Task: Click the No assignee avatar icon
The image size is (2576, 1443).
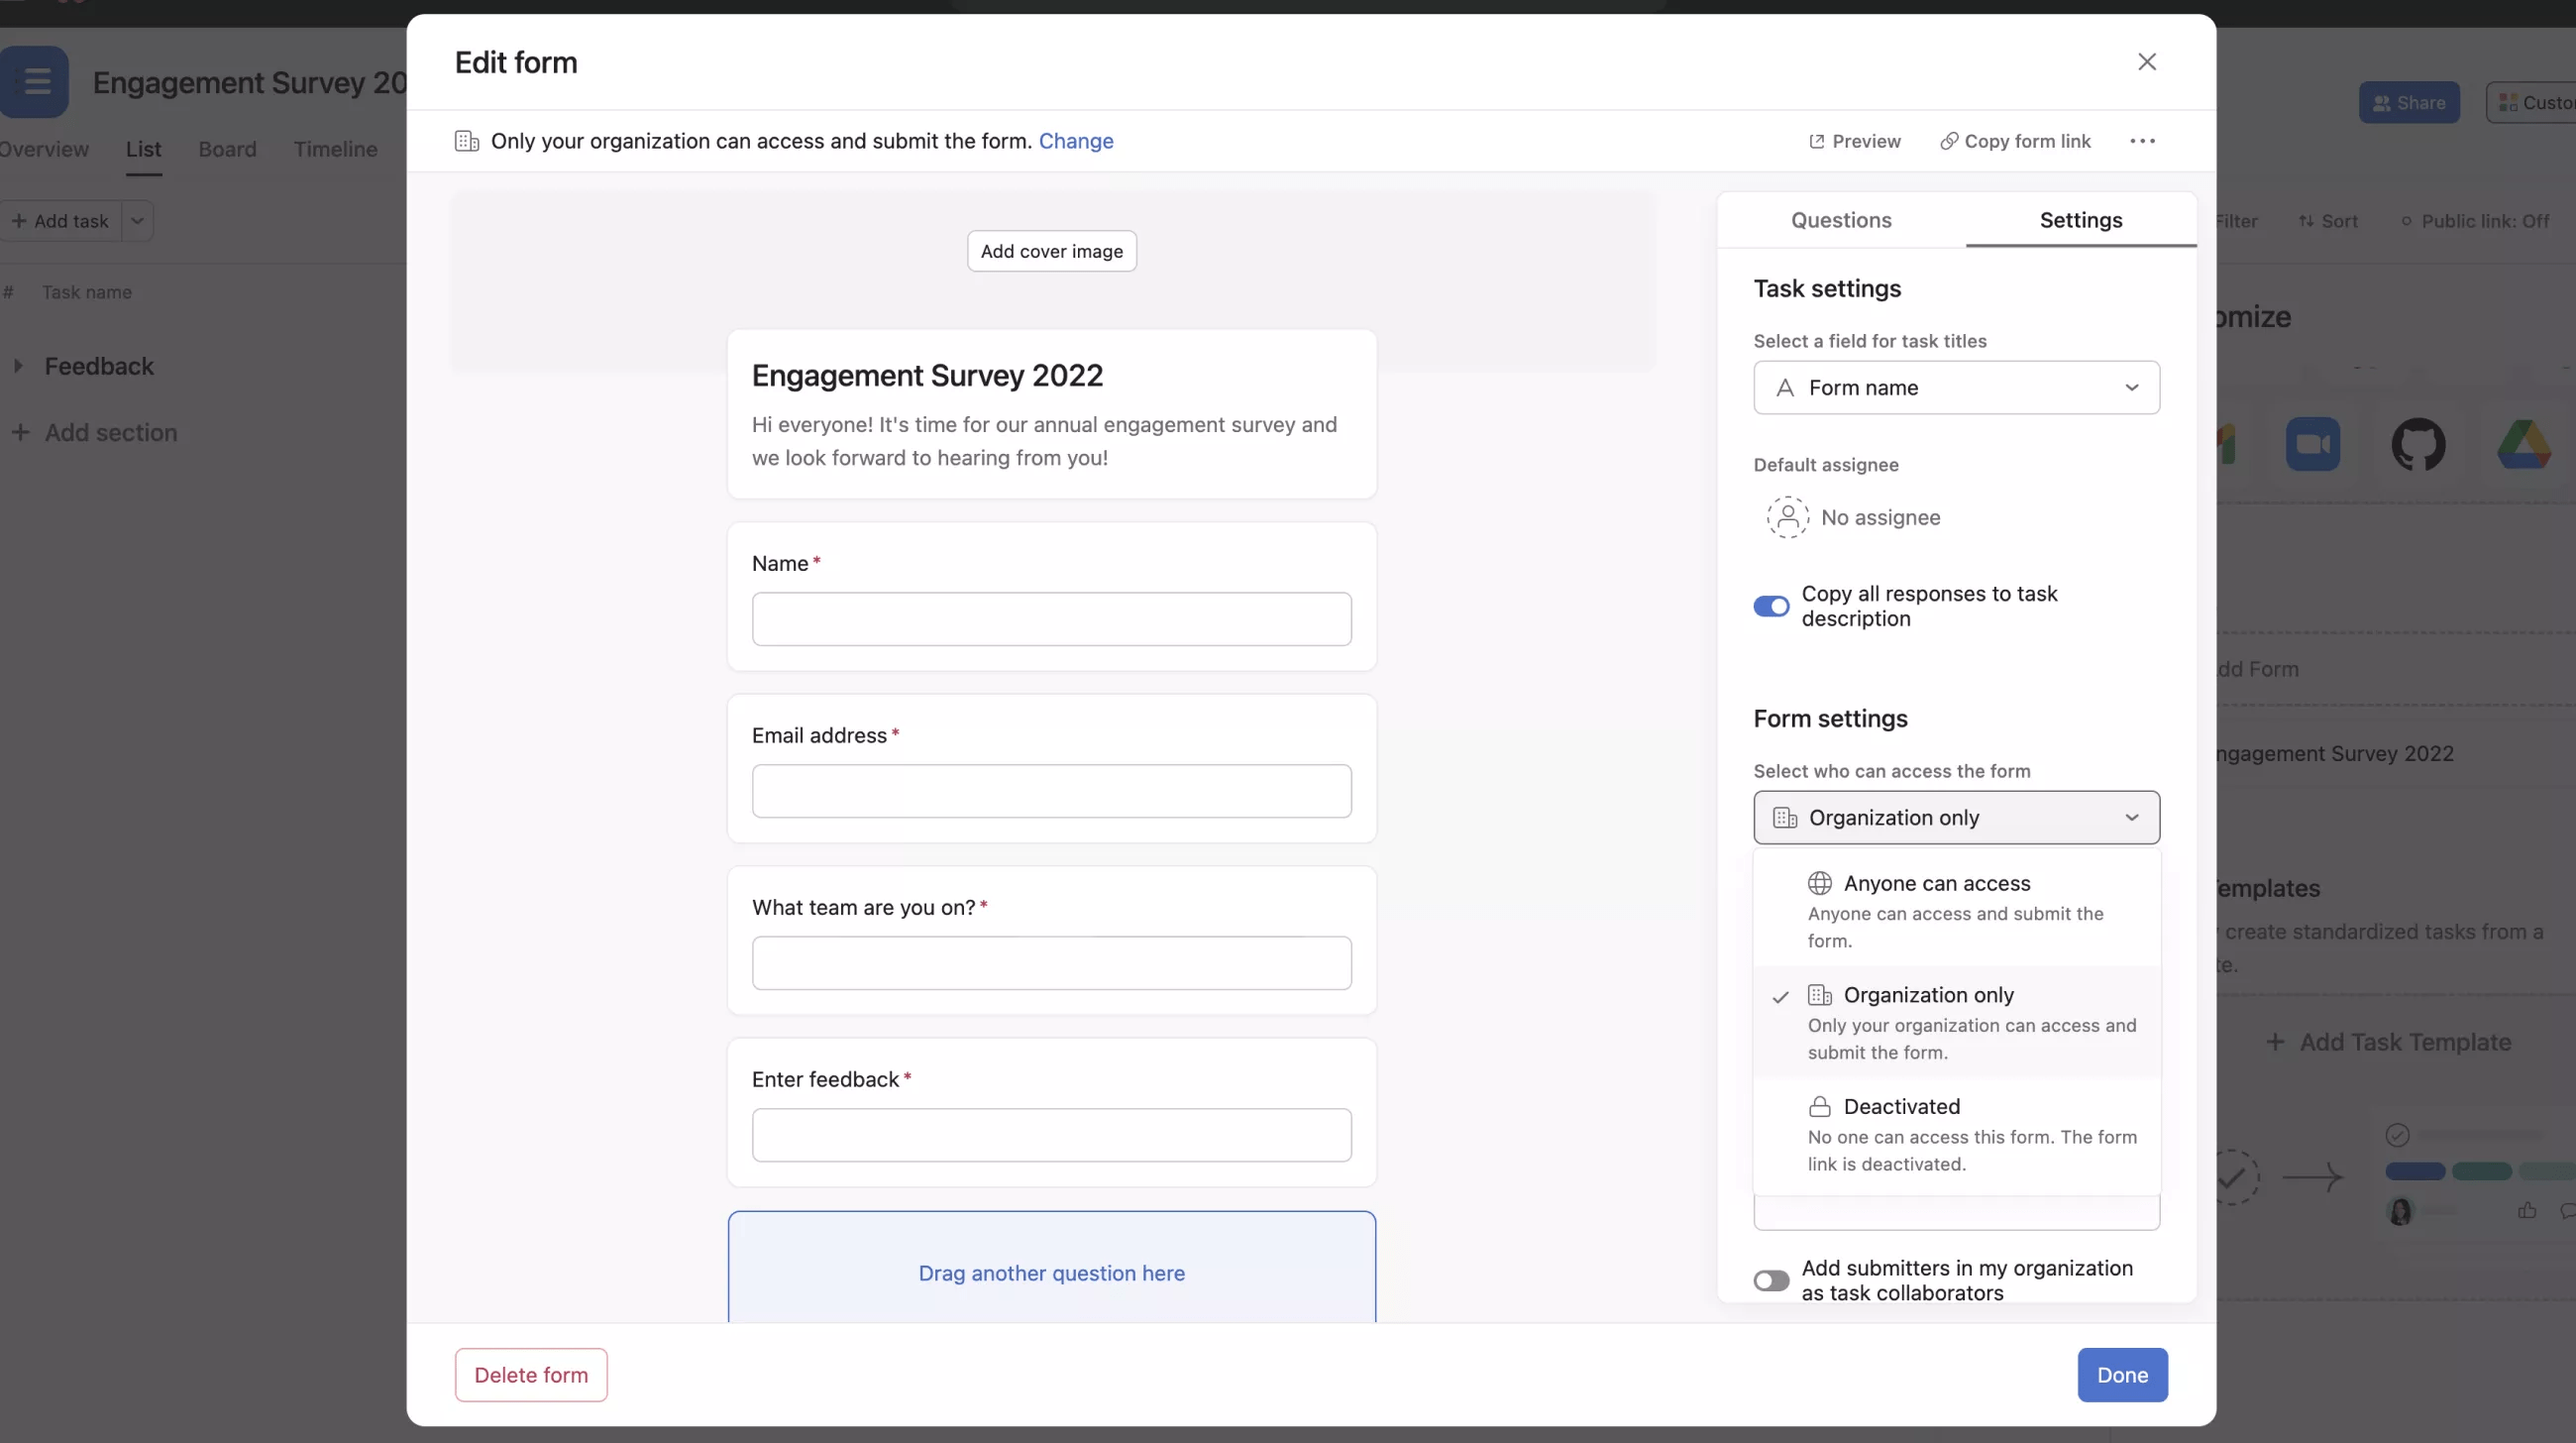Action: (x=1787, y=517)
